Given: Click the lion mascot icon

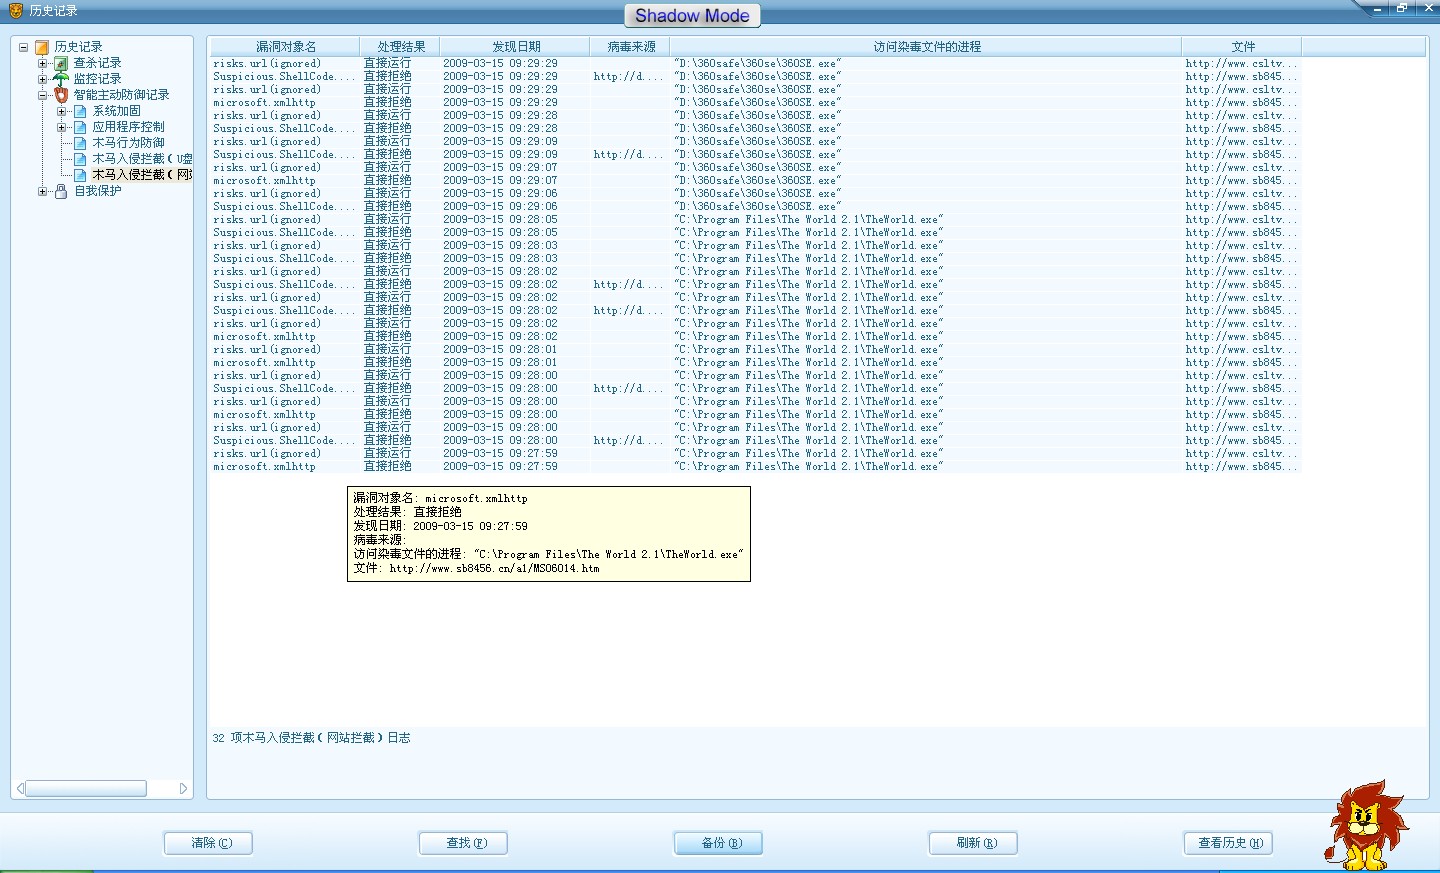Looking at the screenshot, I should pos(1365,824).
